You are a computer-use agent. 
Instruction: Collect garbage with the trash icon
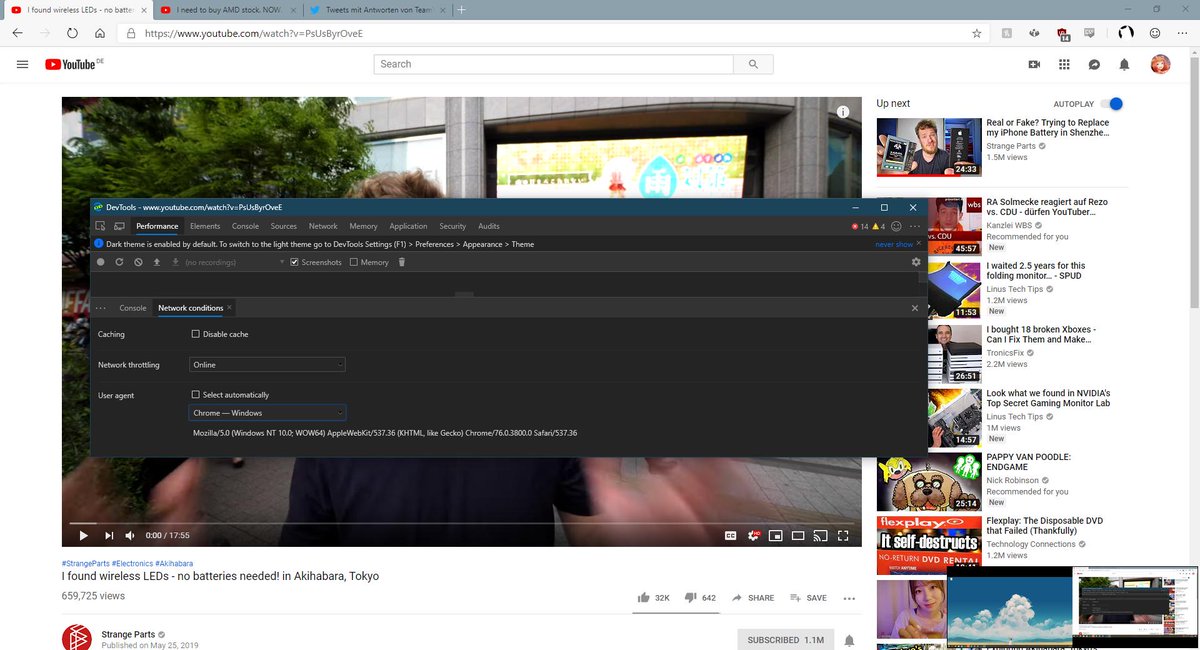pyautogui.click(x=402, y=262)
